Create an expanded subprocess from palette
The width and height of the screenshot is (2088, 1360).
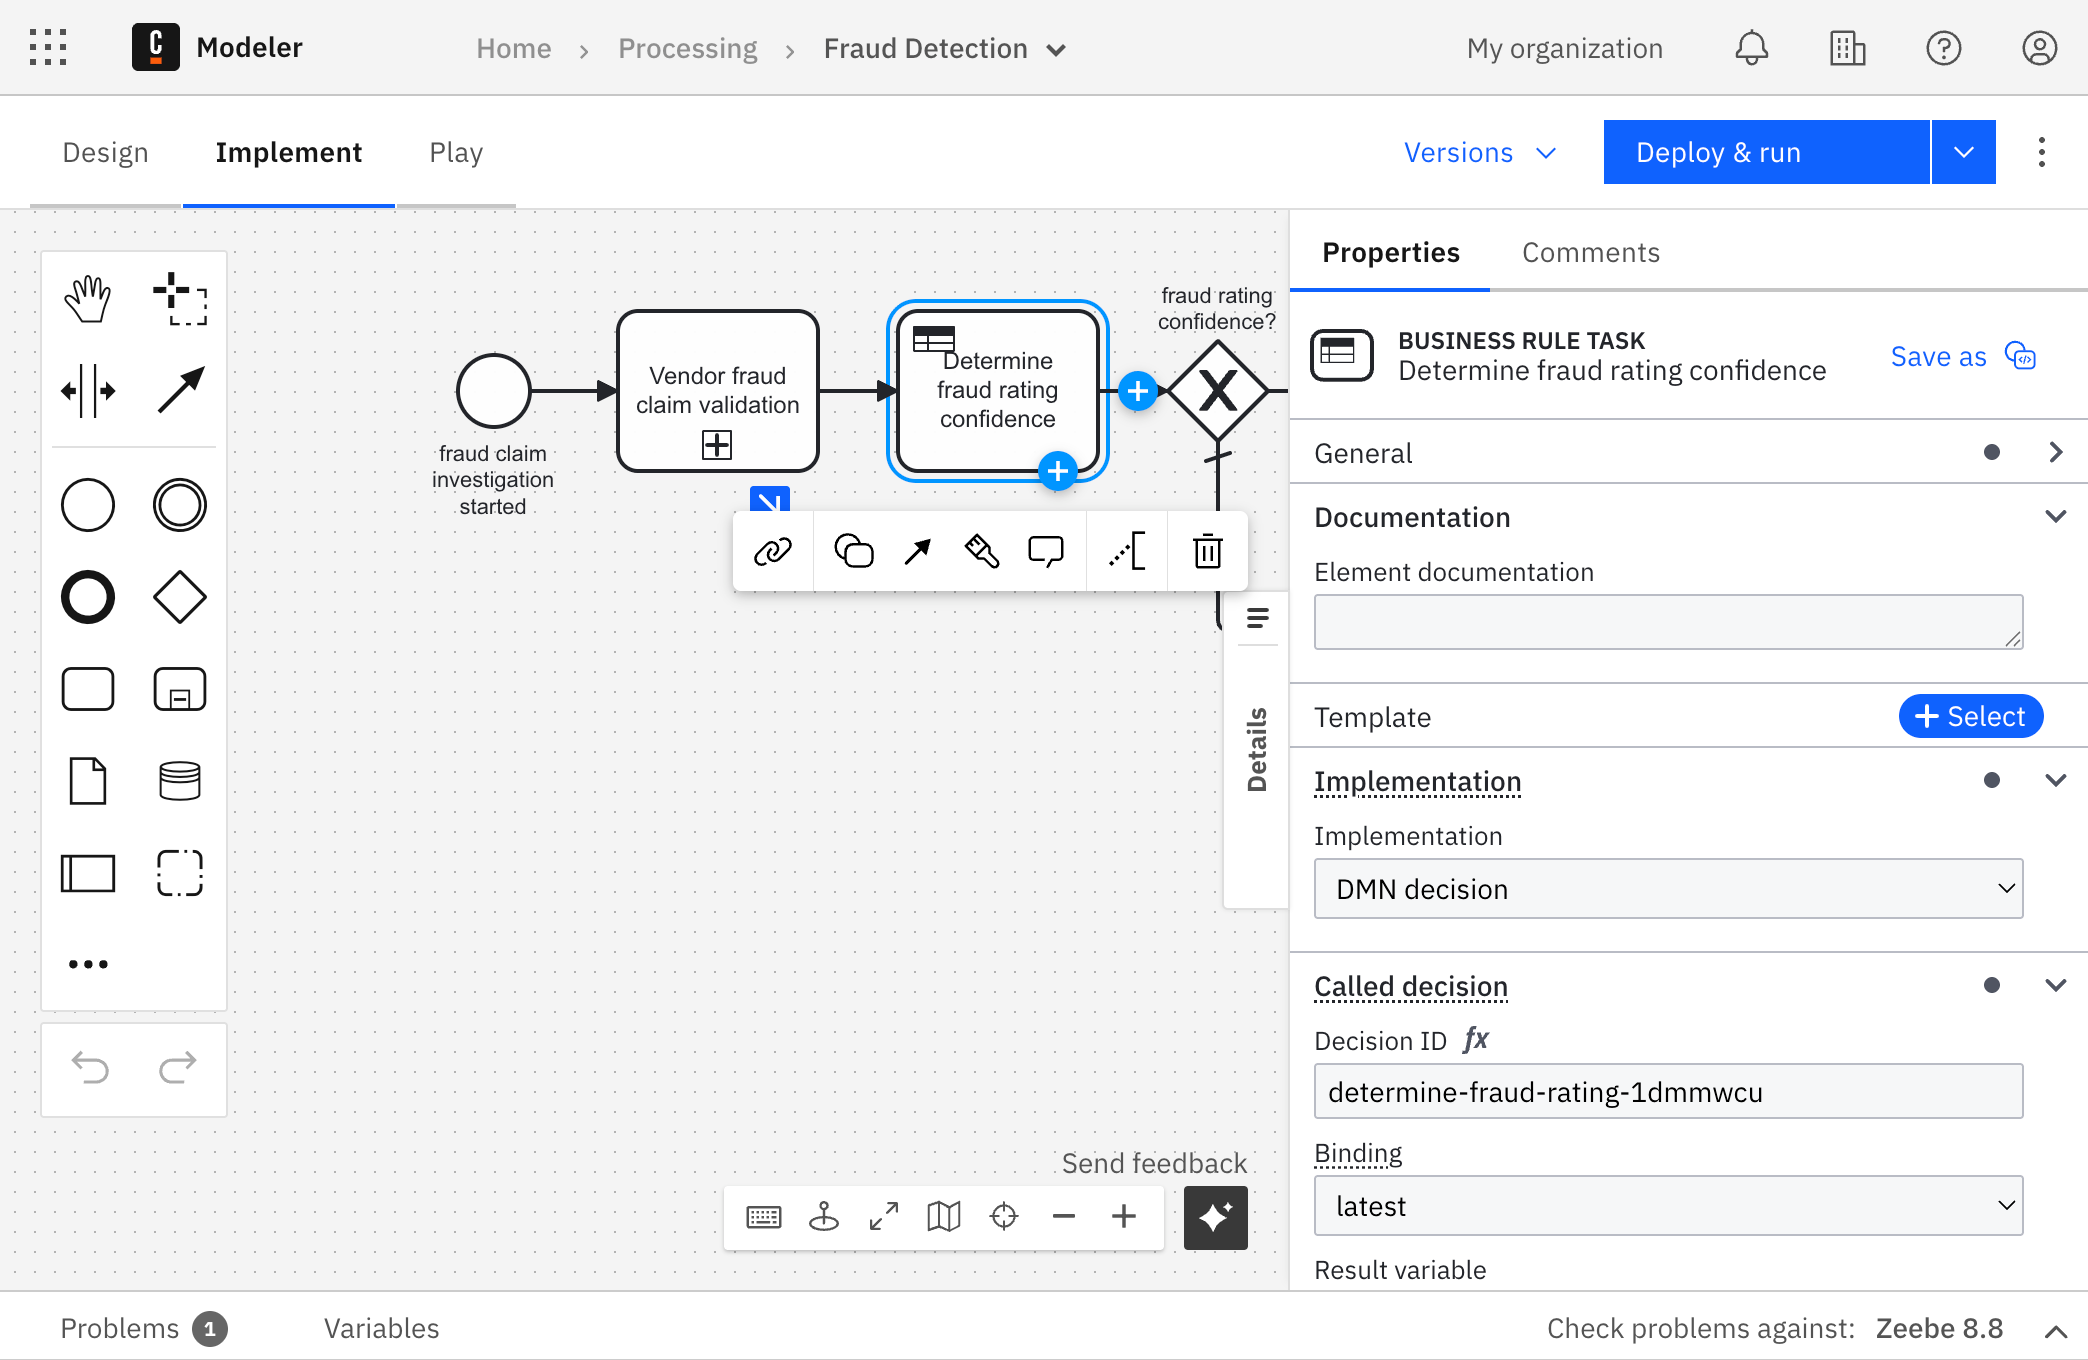[180, 689]
